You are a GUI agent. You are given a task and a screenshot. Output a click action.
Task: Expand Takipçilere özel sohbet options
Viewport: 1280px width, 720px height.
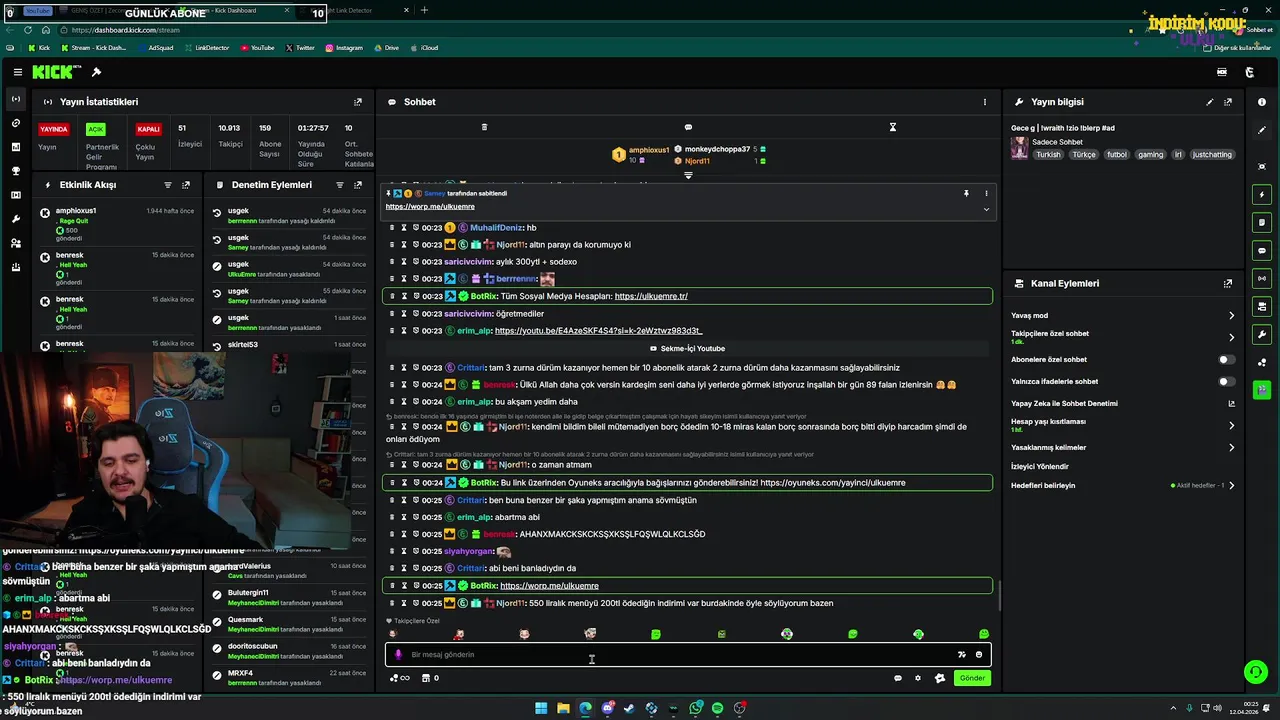click(x=1232, y=338)
